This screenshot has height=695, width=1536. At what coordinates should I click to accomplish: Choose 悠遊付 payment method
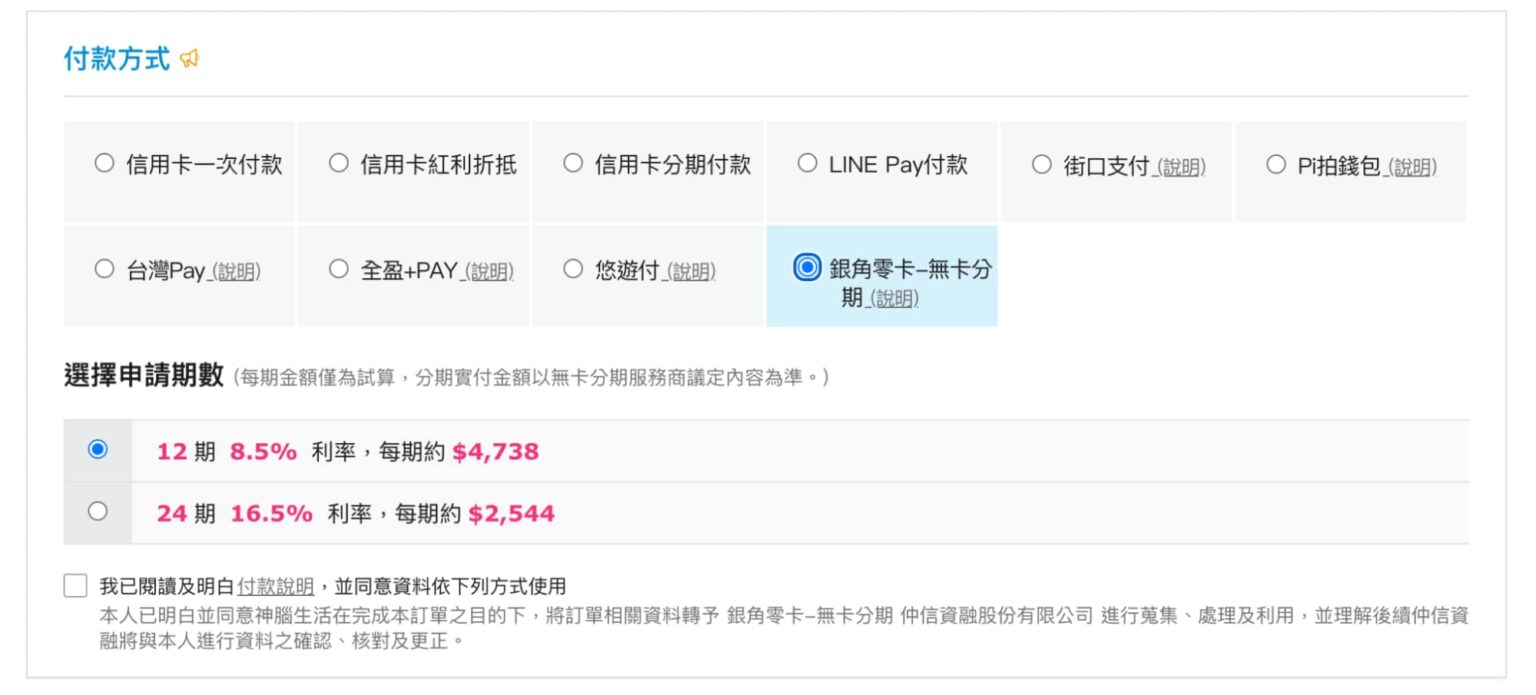point(571,268)
